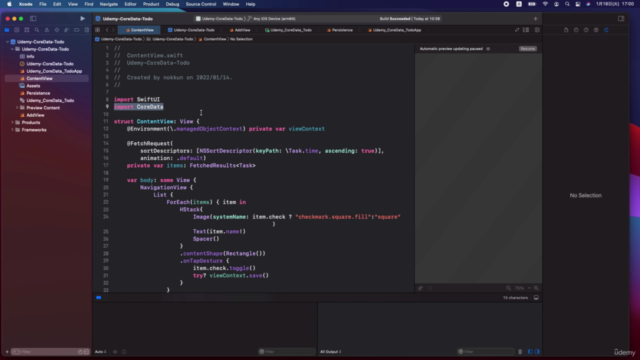Show the History inspector
Viewport: 640px width, 360px height.
[x=576, y=30]
